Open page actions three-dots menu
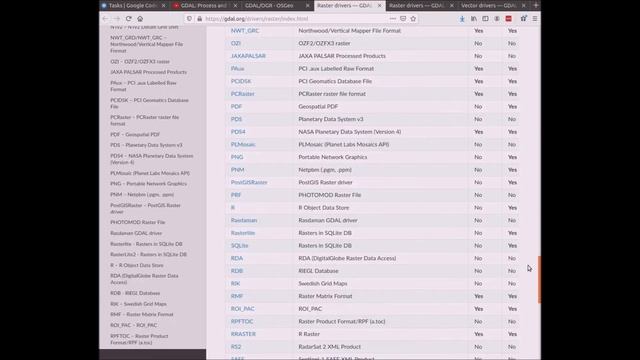The height and width of the screenshot is (360, 640). (392, 19)
